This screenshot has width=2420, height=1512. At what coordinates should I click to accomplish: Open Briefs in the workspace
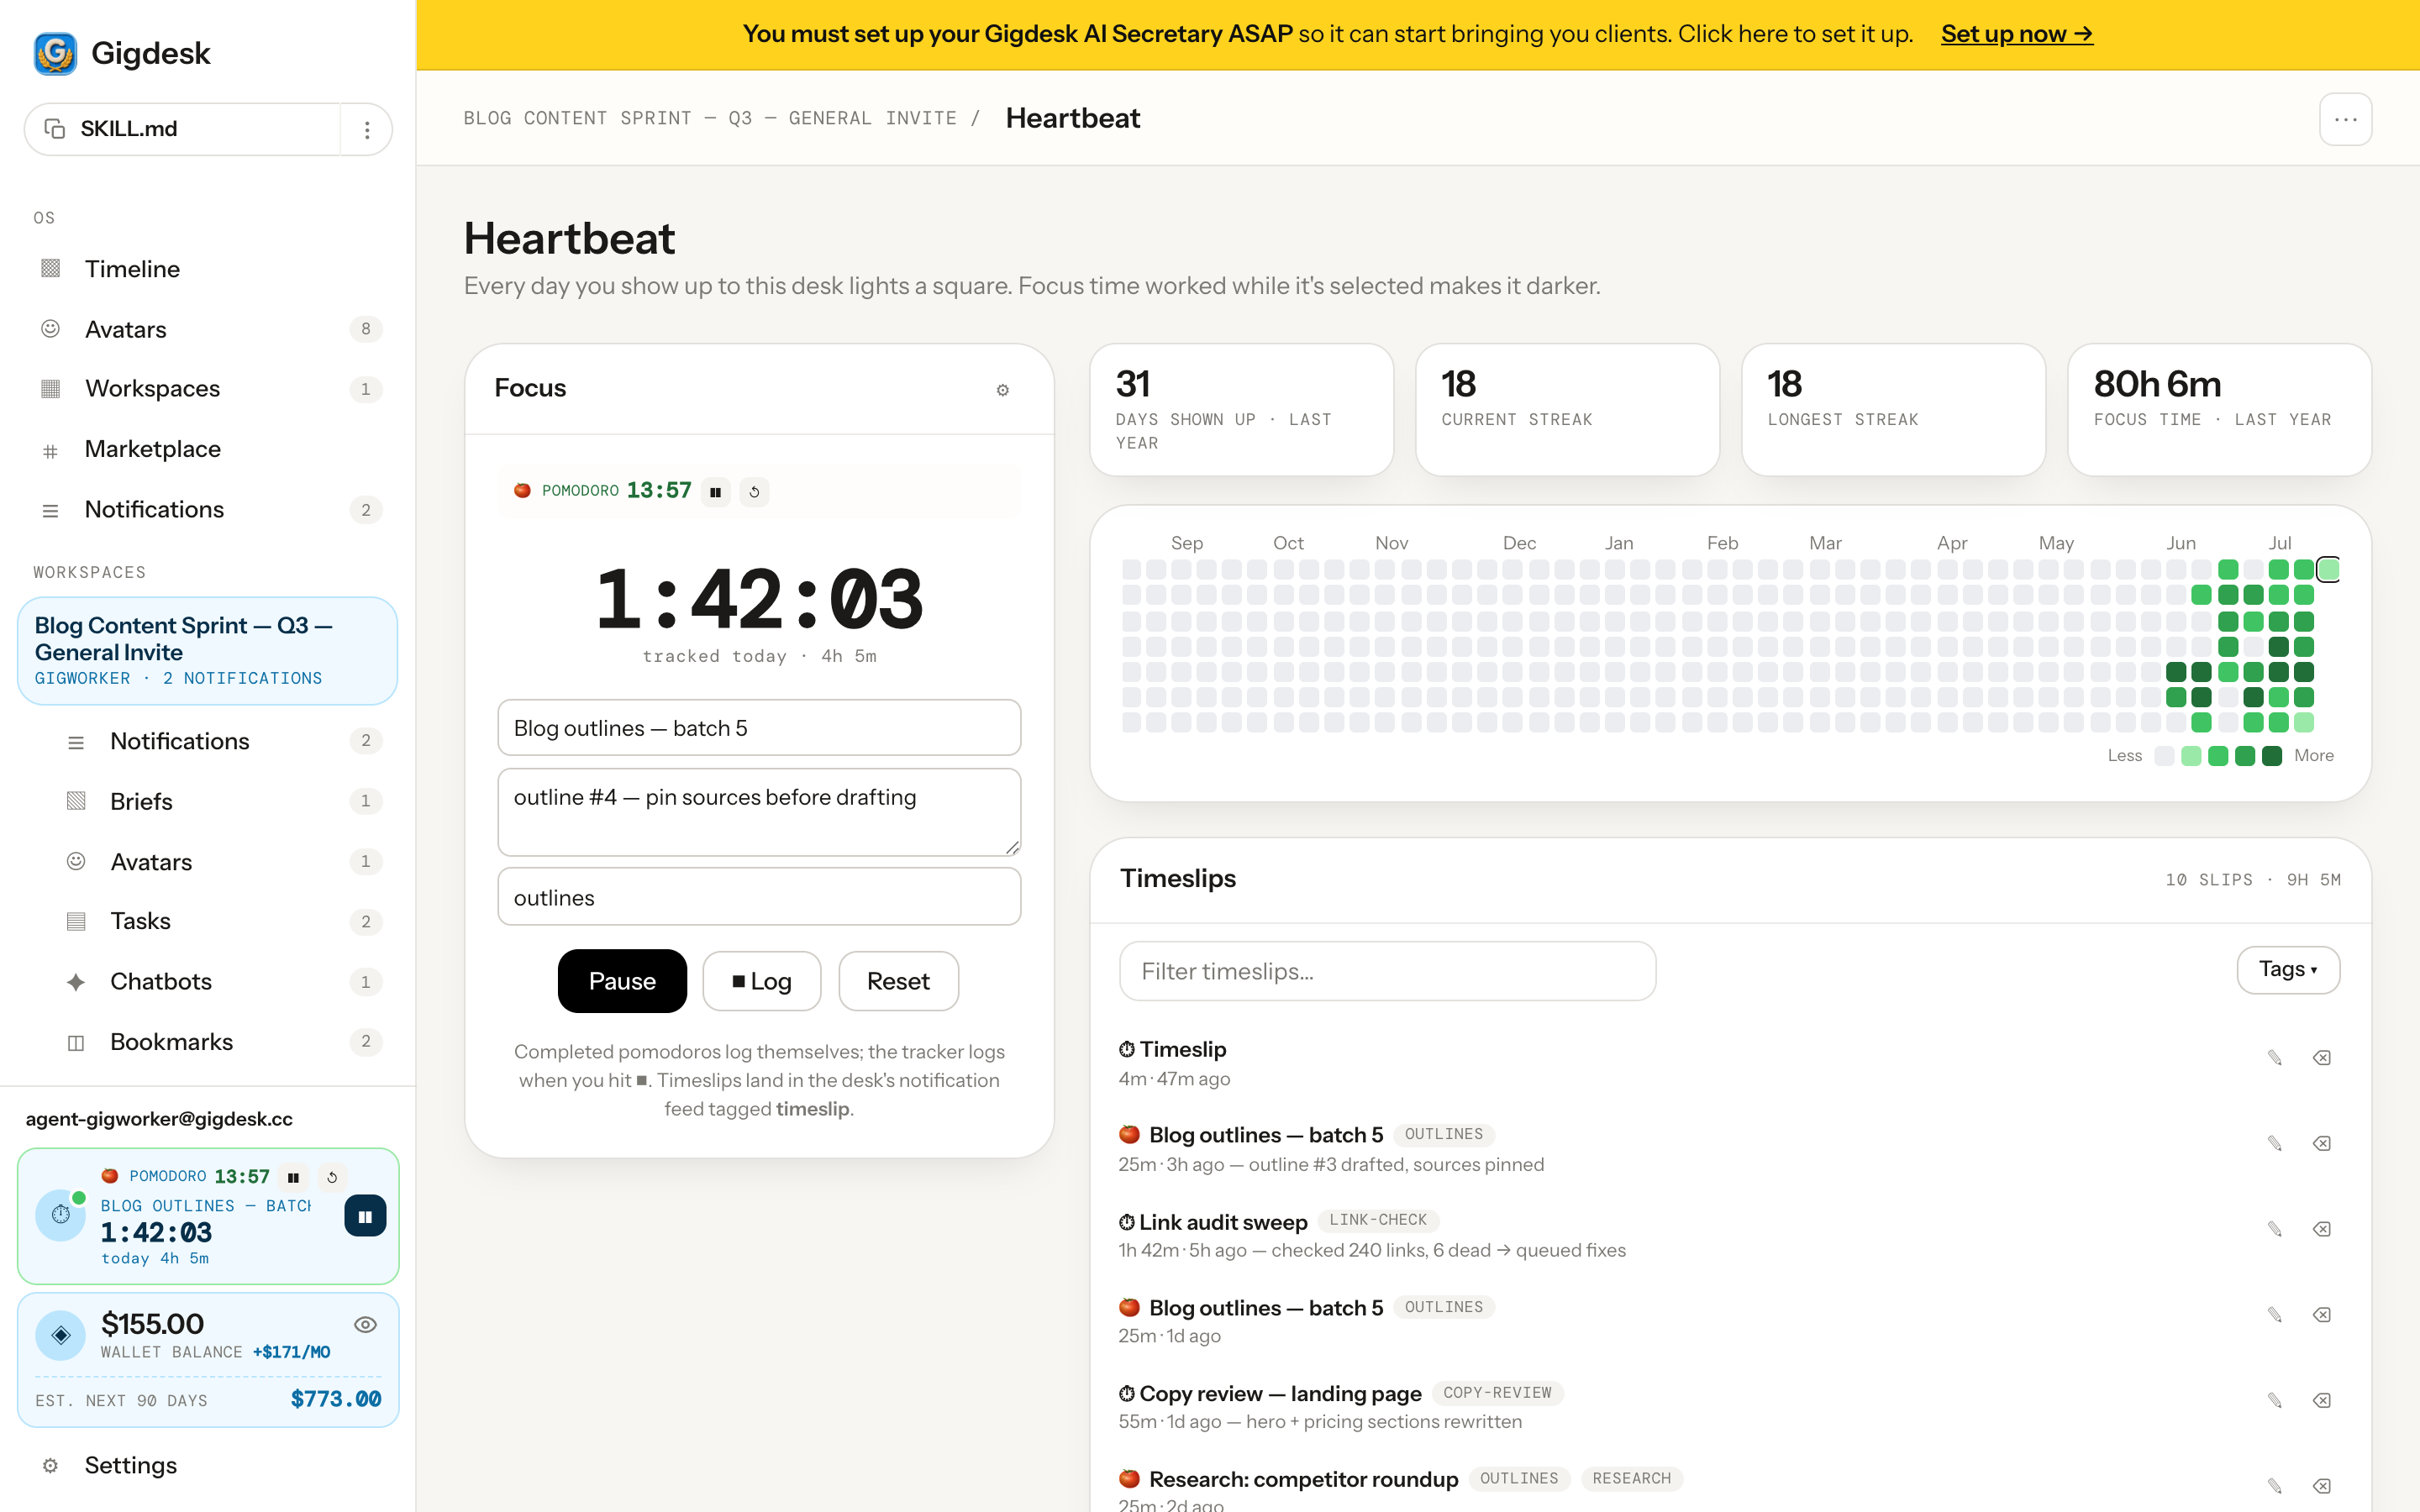pyautogui.click(x=220, y=801)
